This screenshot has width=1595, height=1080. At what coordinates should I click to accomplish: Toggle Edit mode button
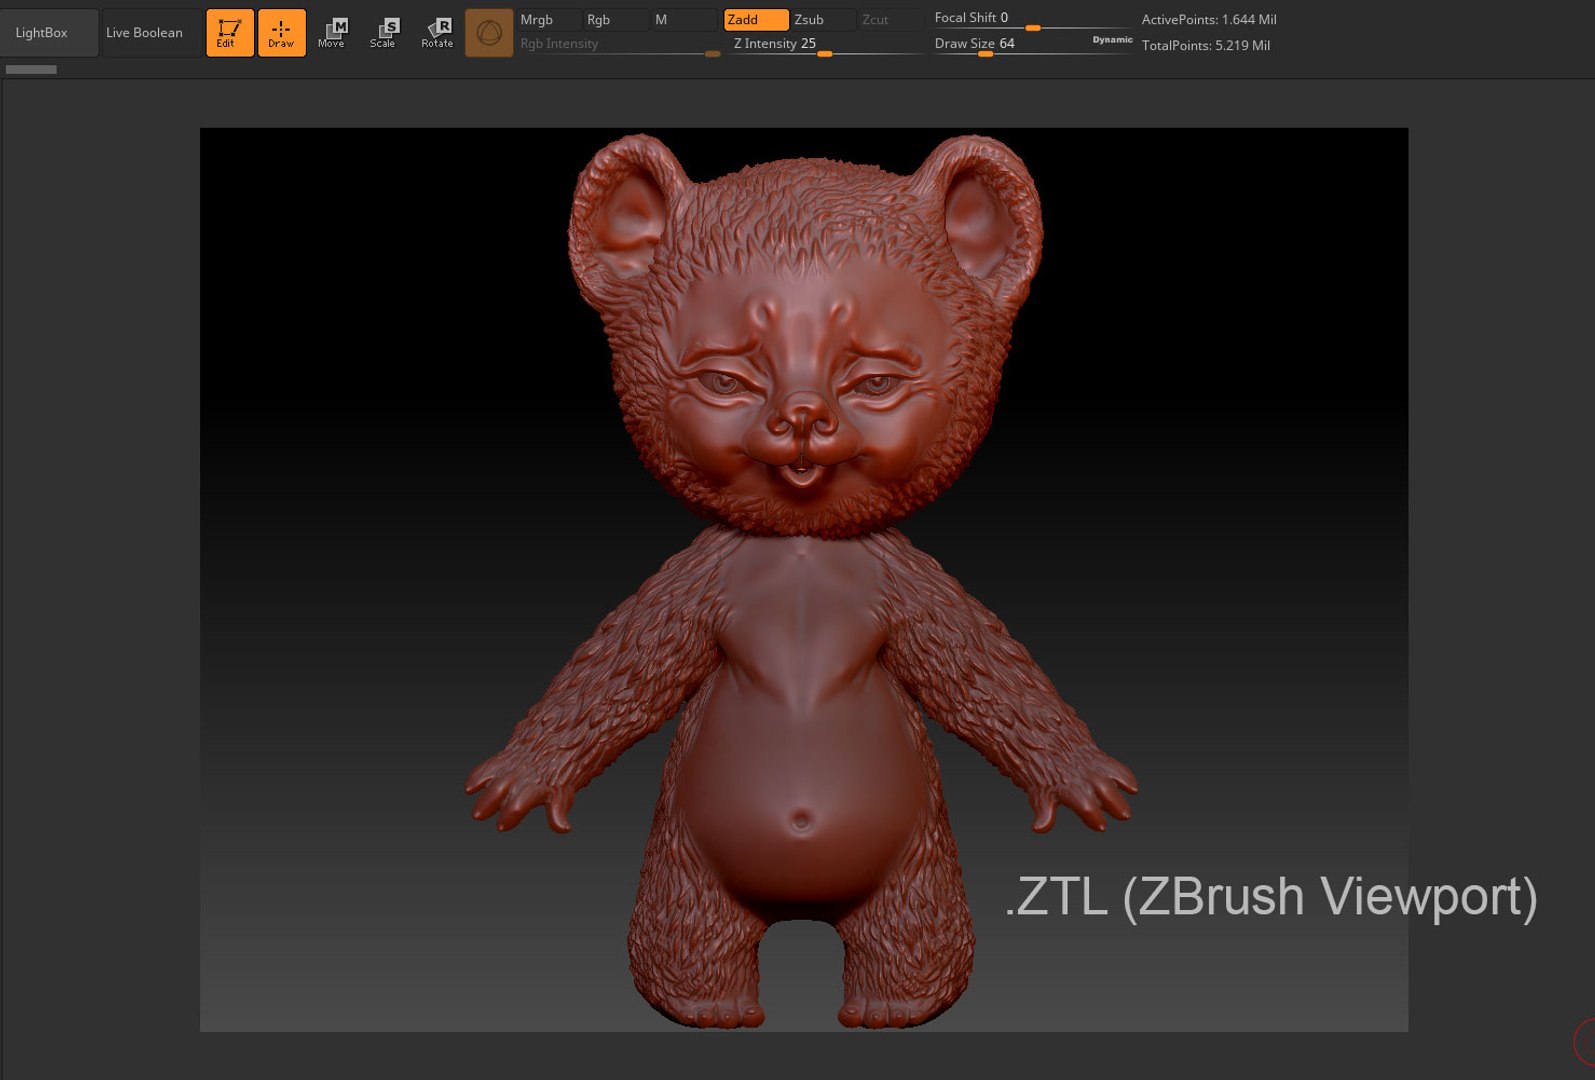tap(230, 33)
